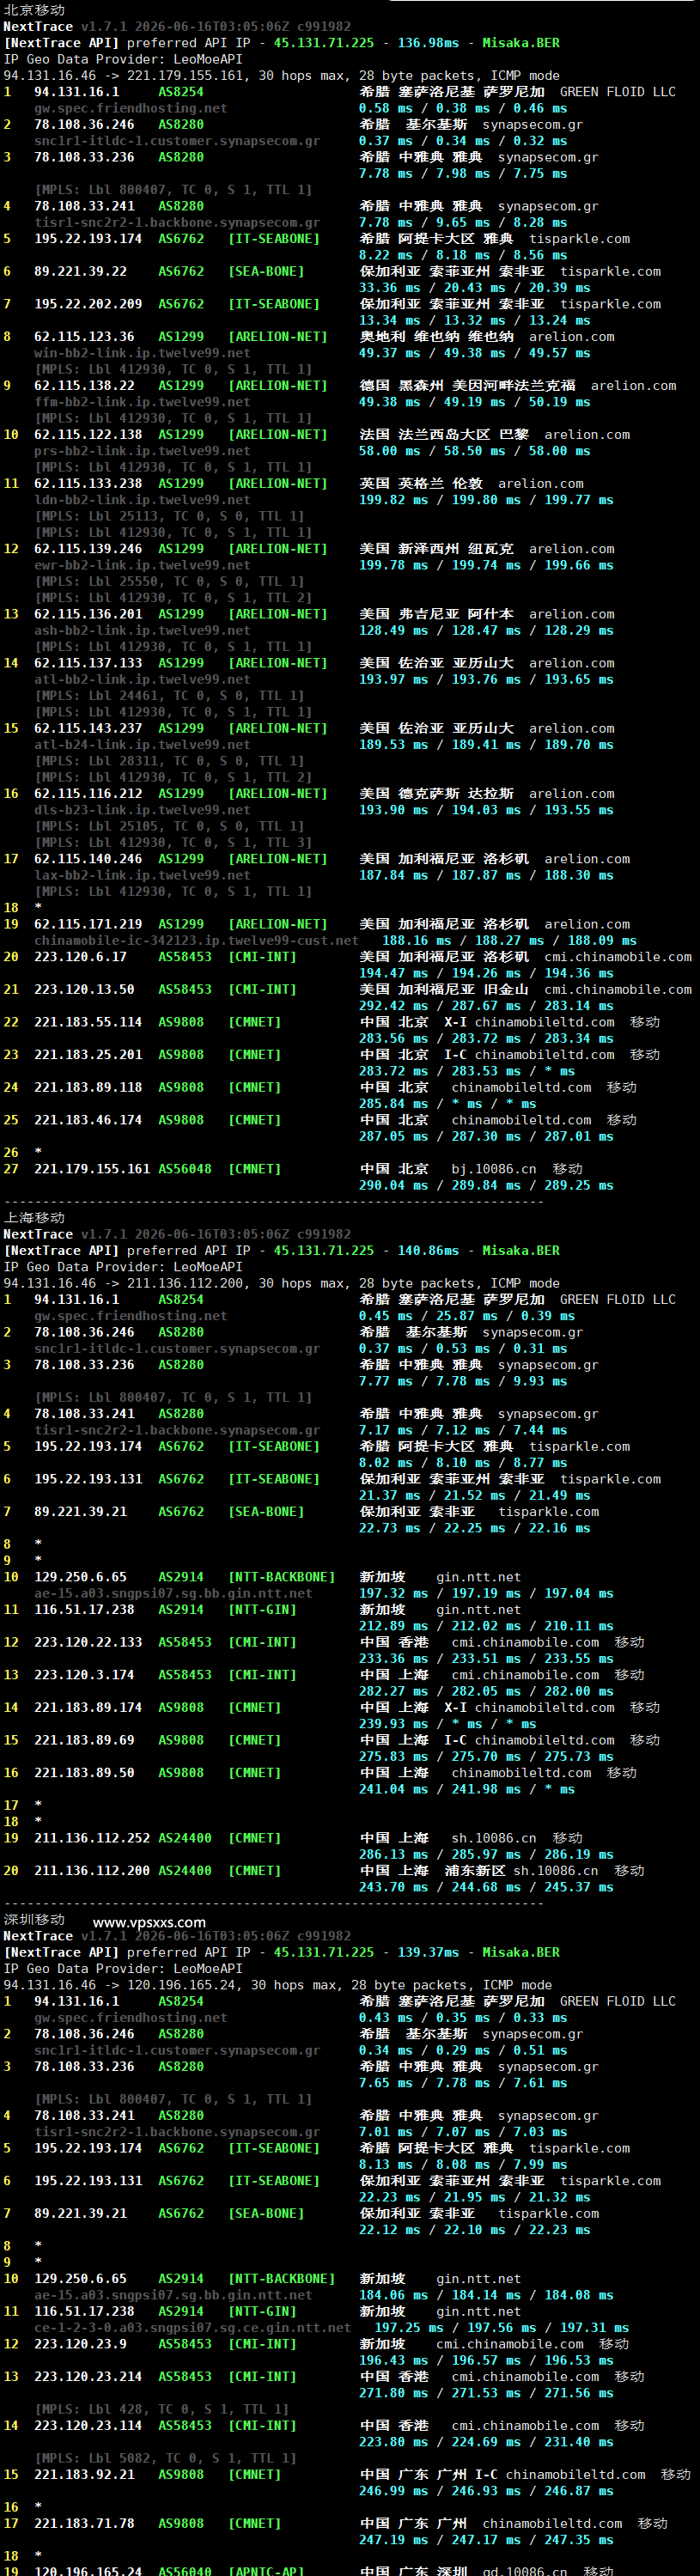Click the heading 深圳移动
700x2576 pixels.
coord(34,1920)
